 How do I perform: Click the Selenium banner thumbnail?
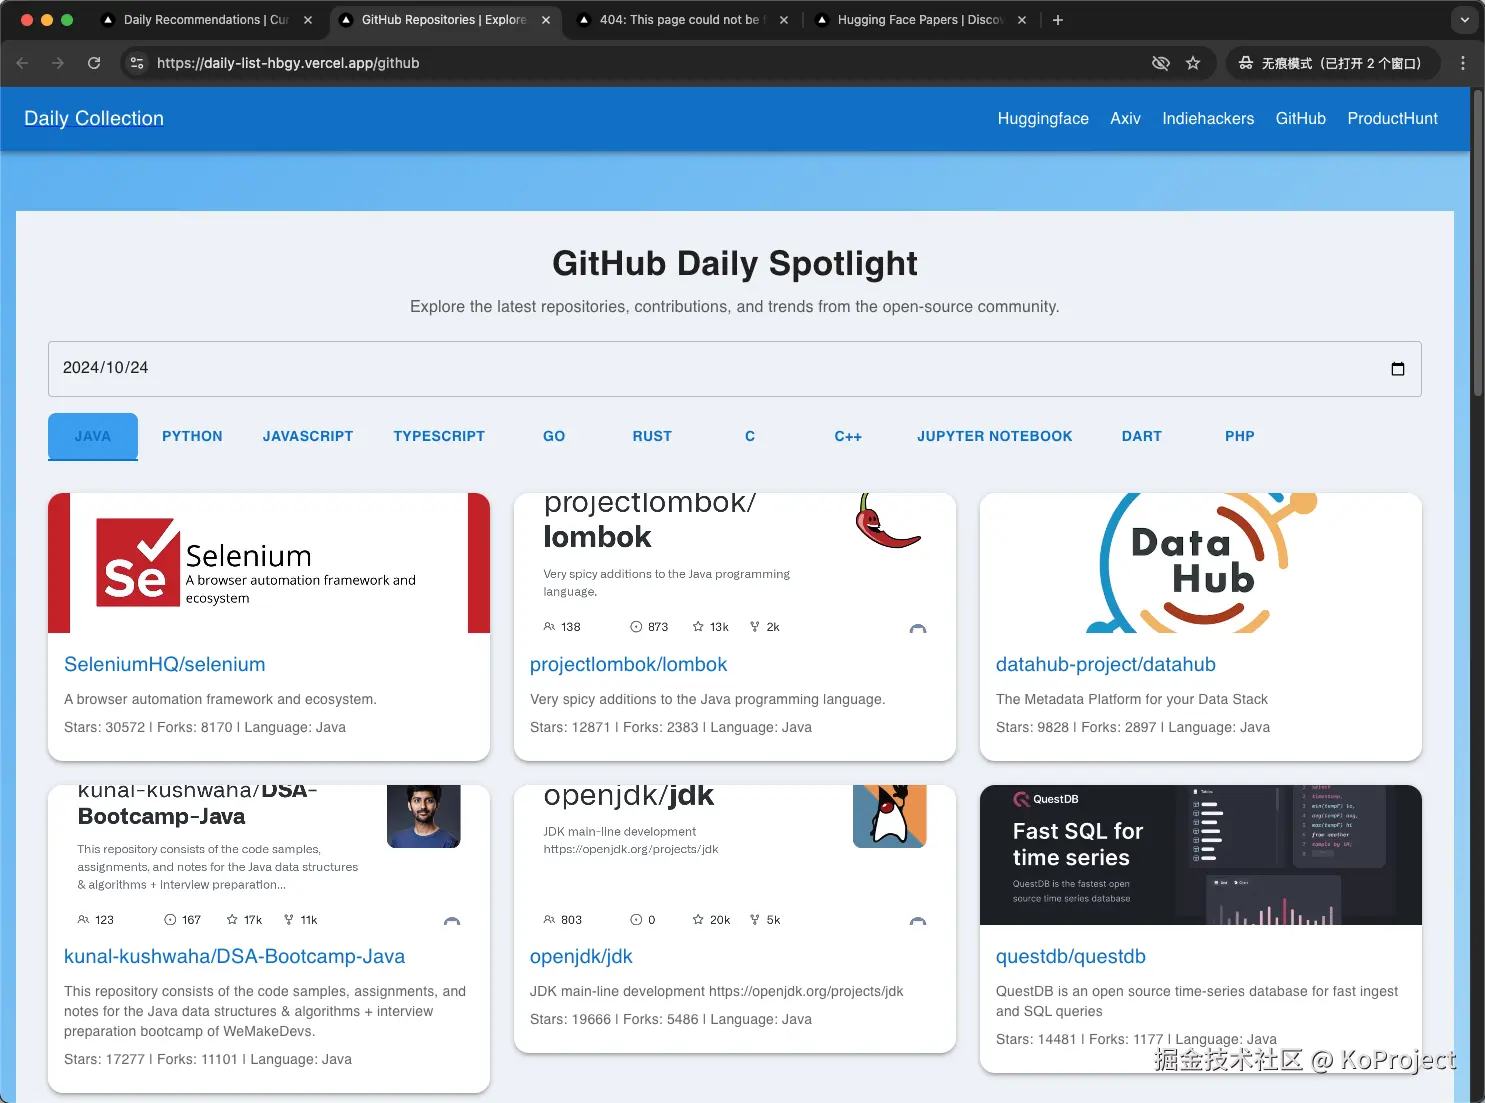pyautogui.click(x=269, y=563)
